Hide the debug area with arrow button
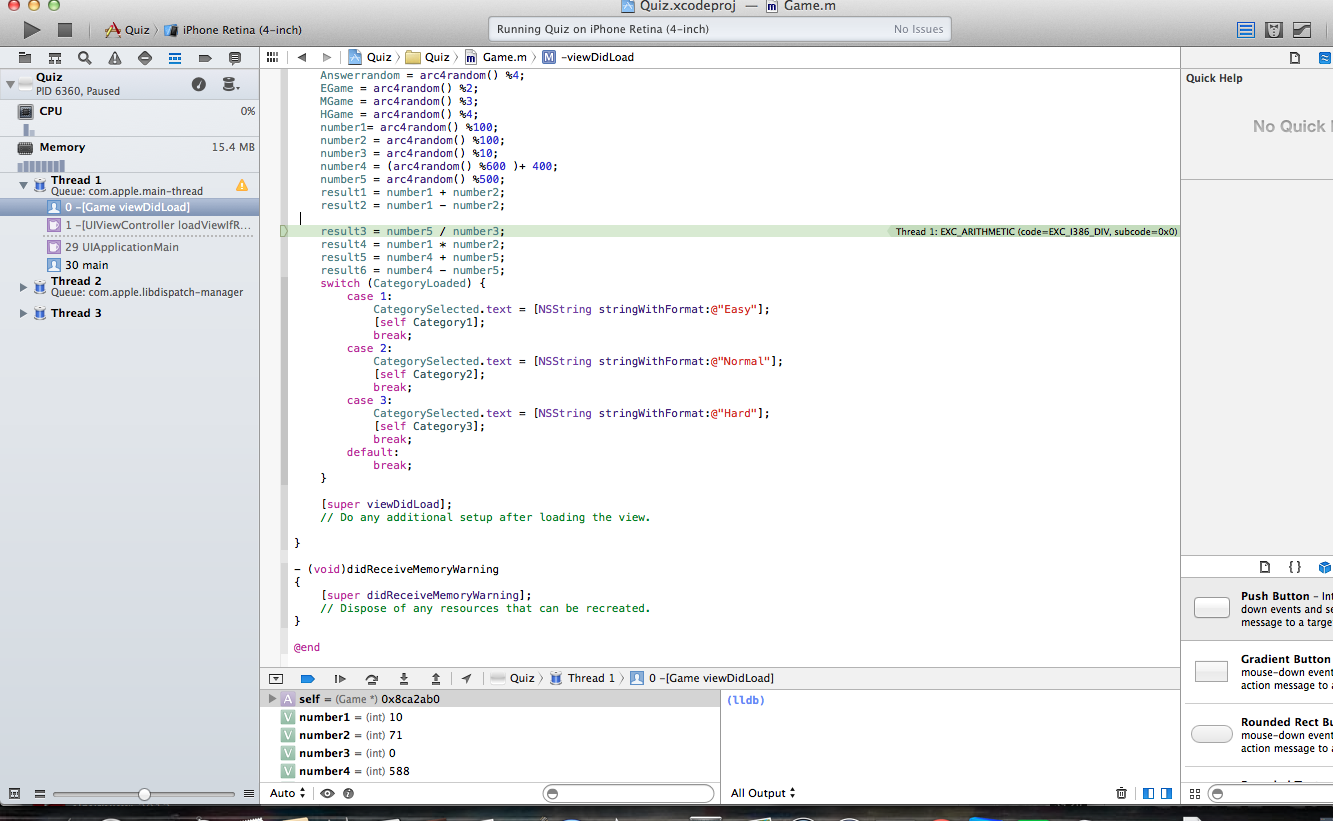Viewport: 1333px width, 821px height. coord(276,678)
